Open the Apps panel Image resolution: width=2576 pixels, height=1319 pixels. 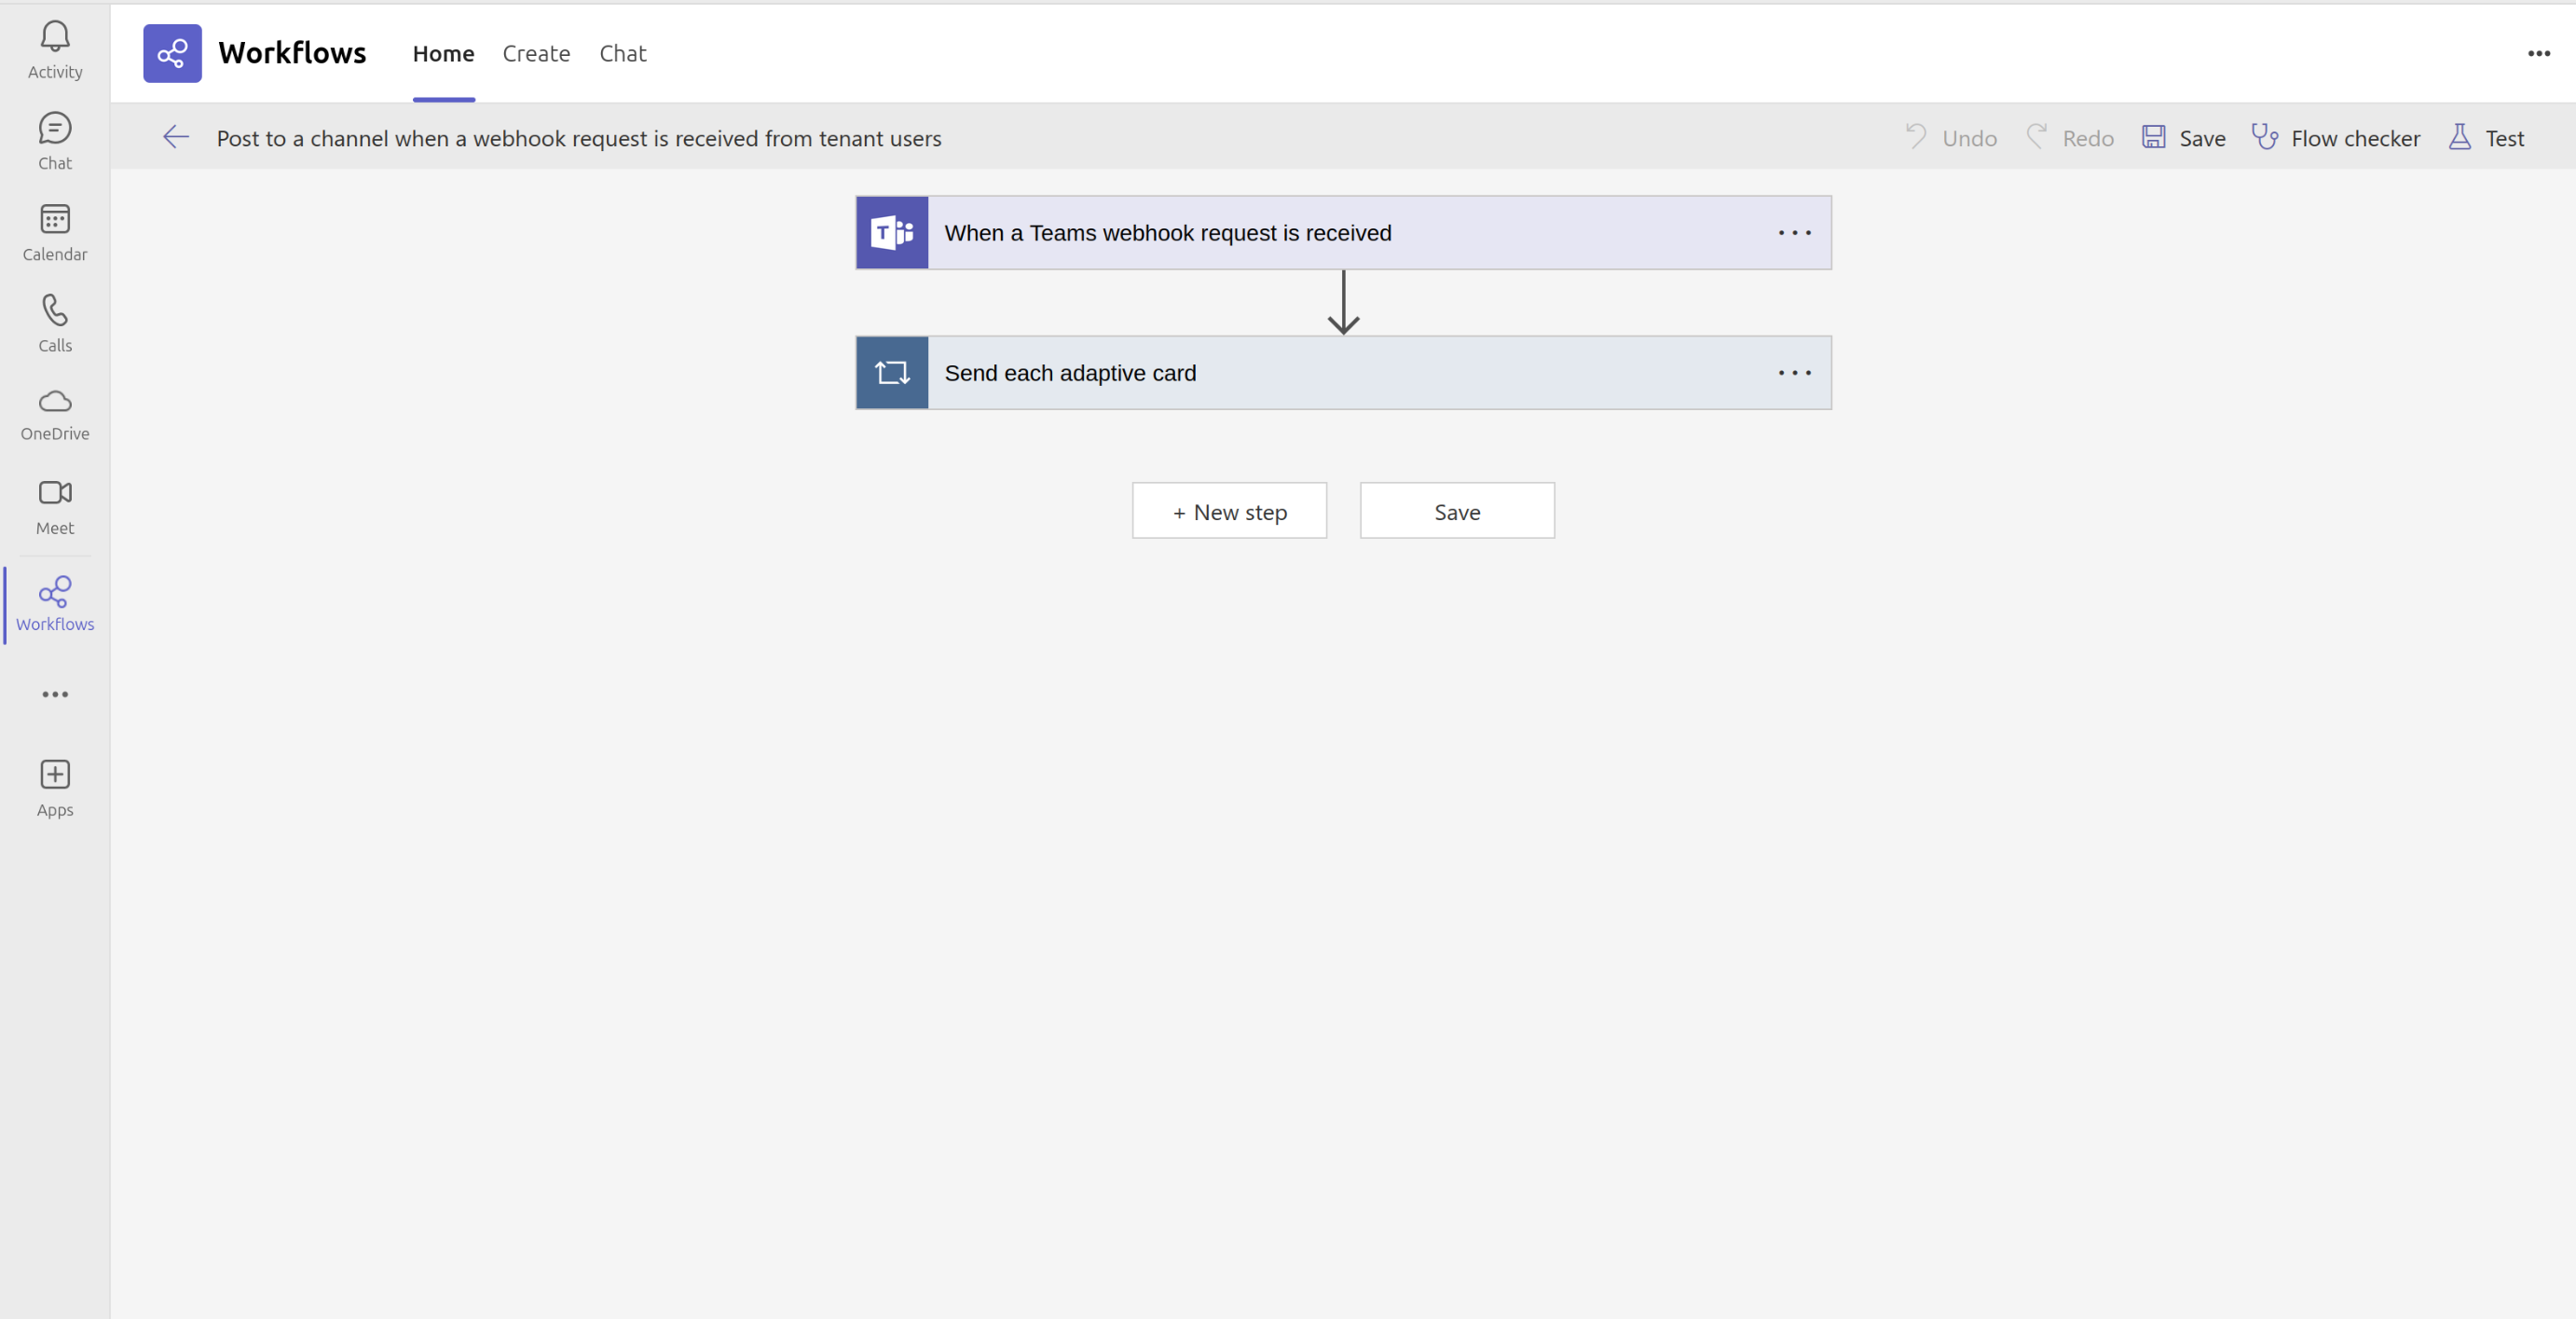pos(55,785)
